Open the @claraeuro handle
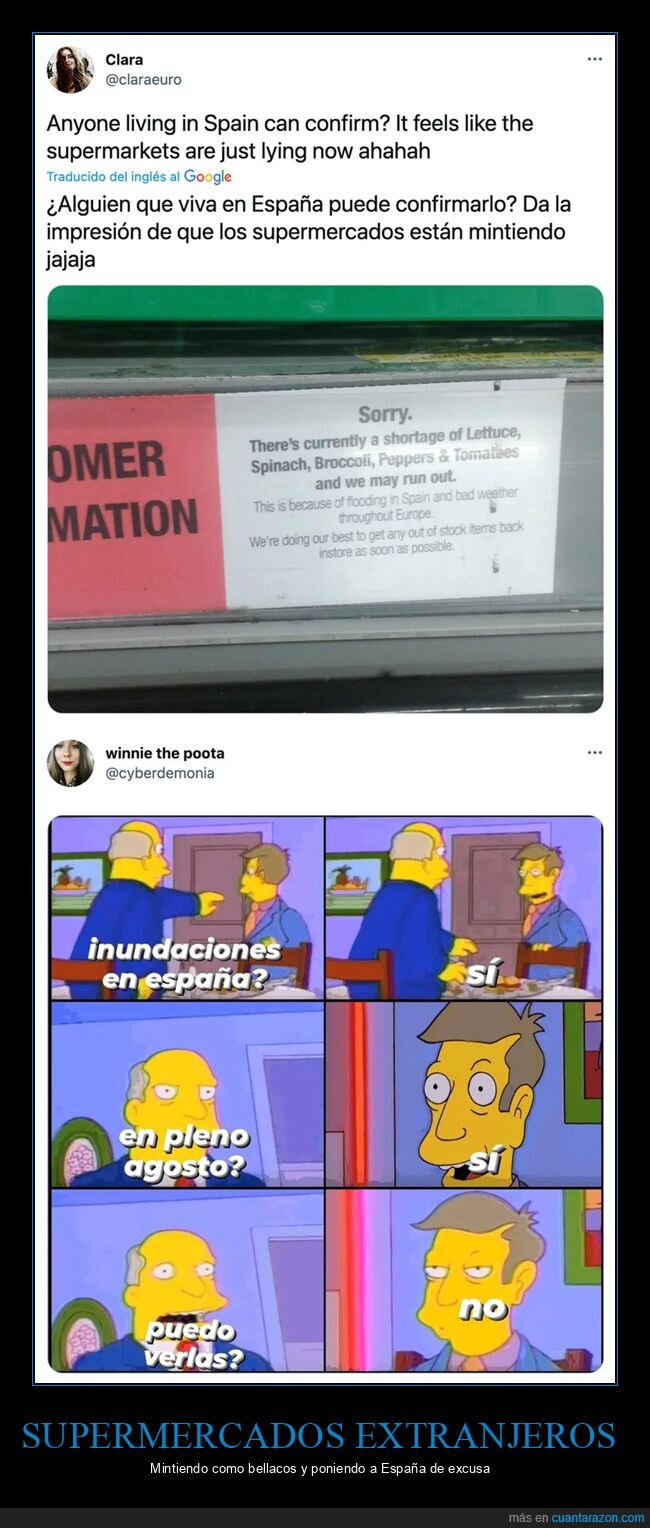 143,79
